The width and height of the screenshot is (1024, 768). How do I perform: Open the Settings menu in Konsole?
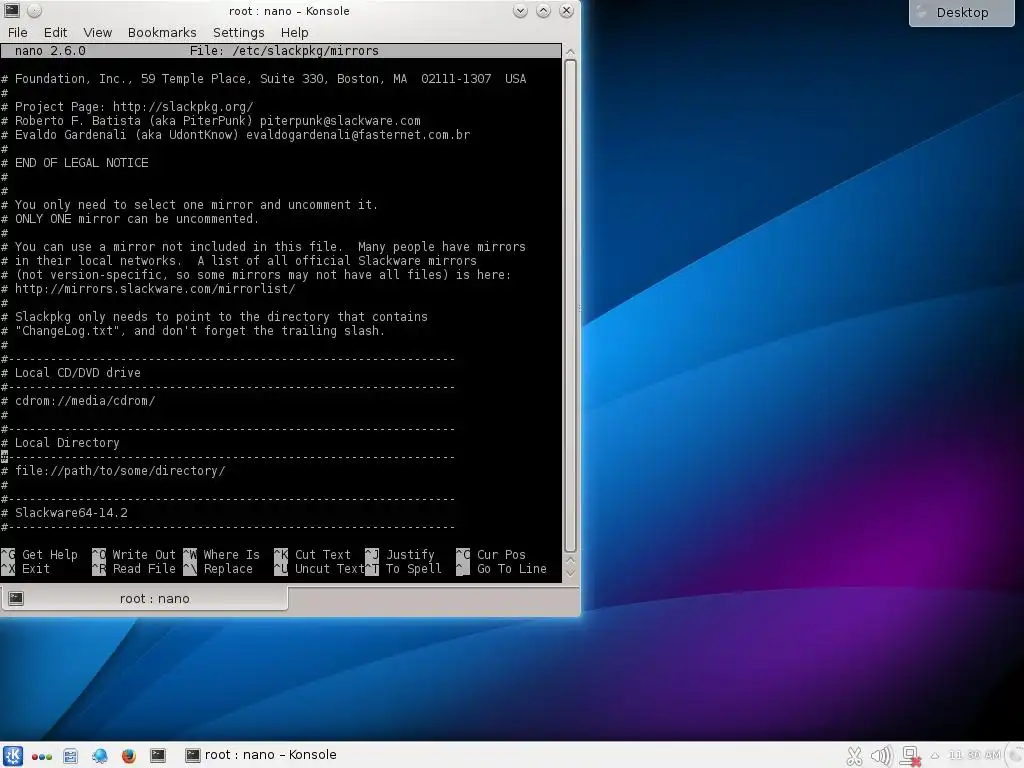[x=238, y=33]
